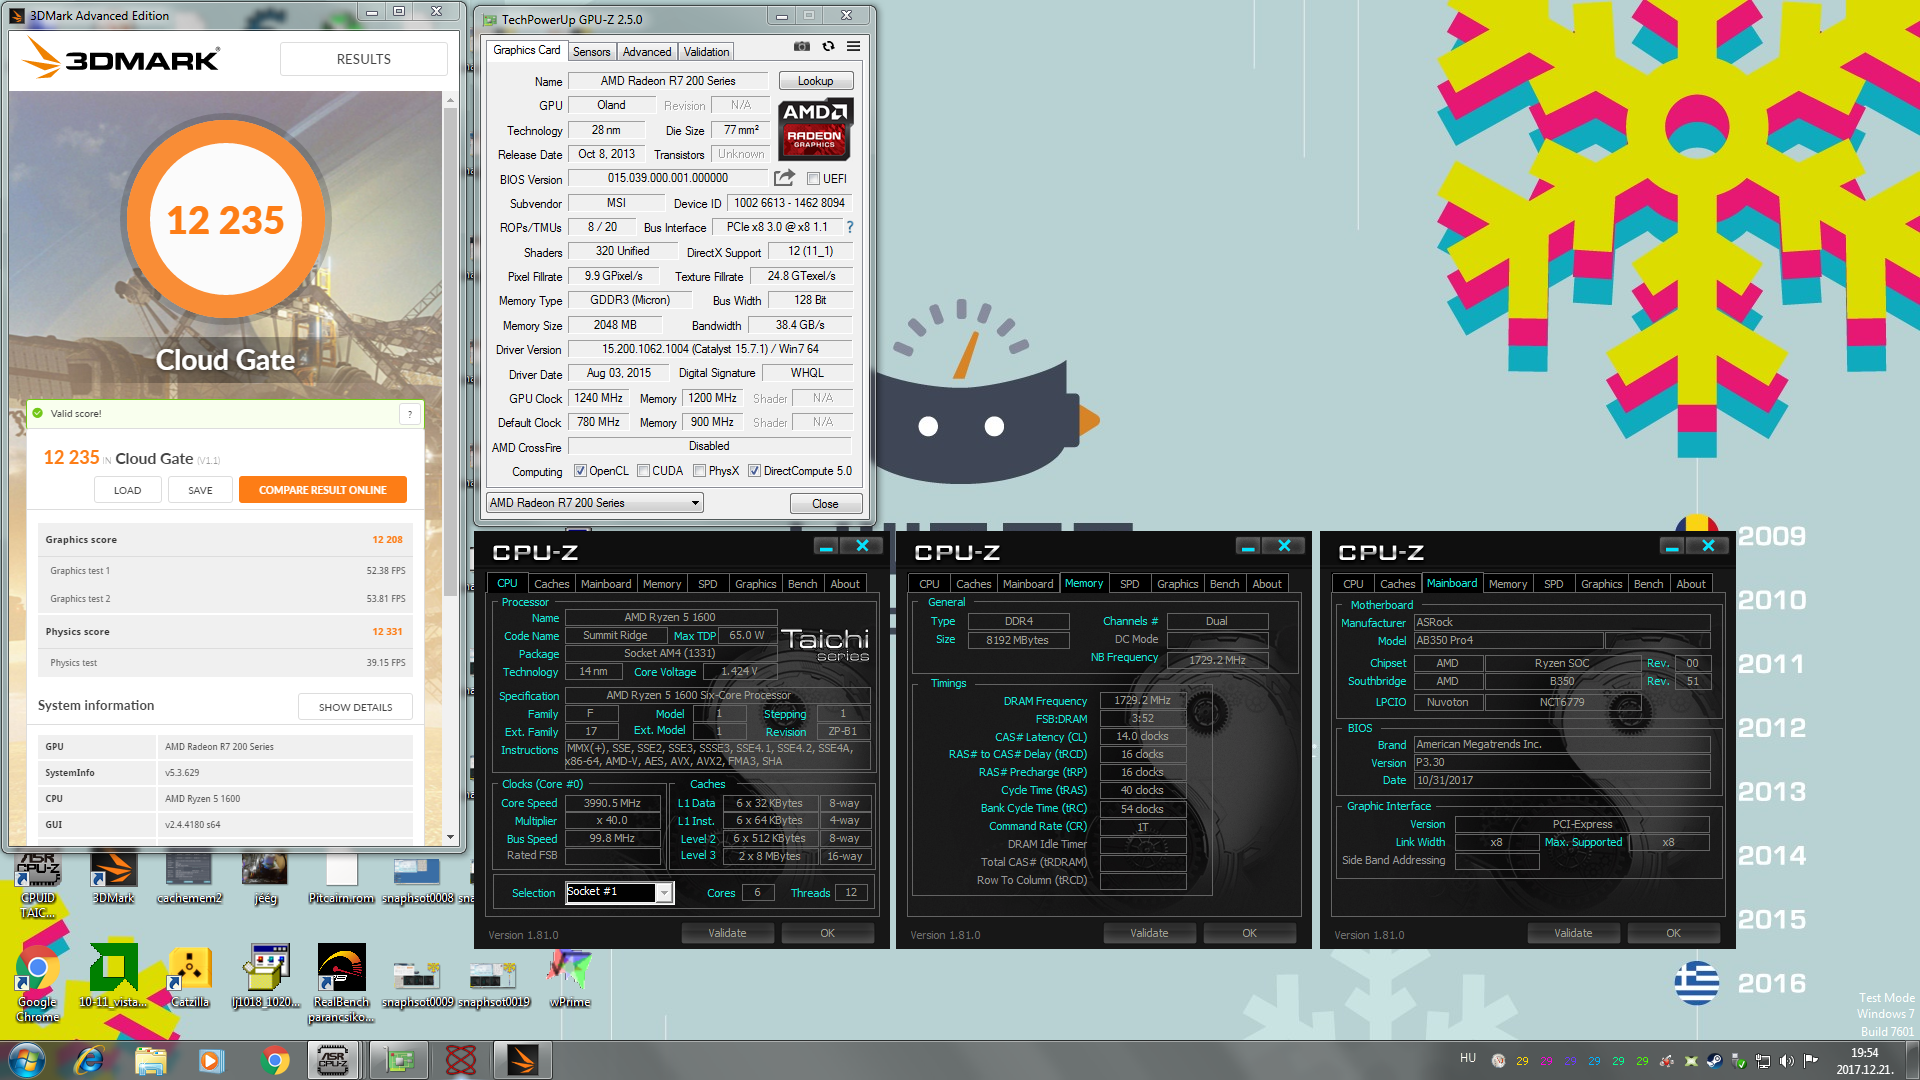Open the CPUID TAICHI CPU-Z desktop shortcut
1920x1080 pixels.
37,883
